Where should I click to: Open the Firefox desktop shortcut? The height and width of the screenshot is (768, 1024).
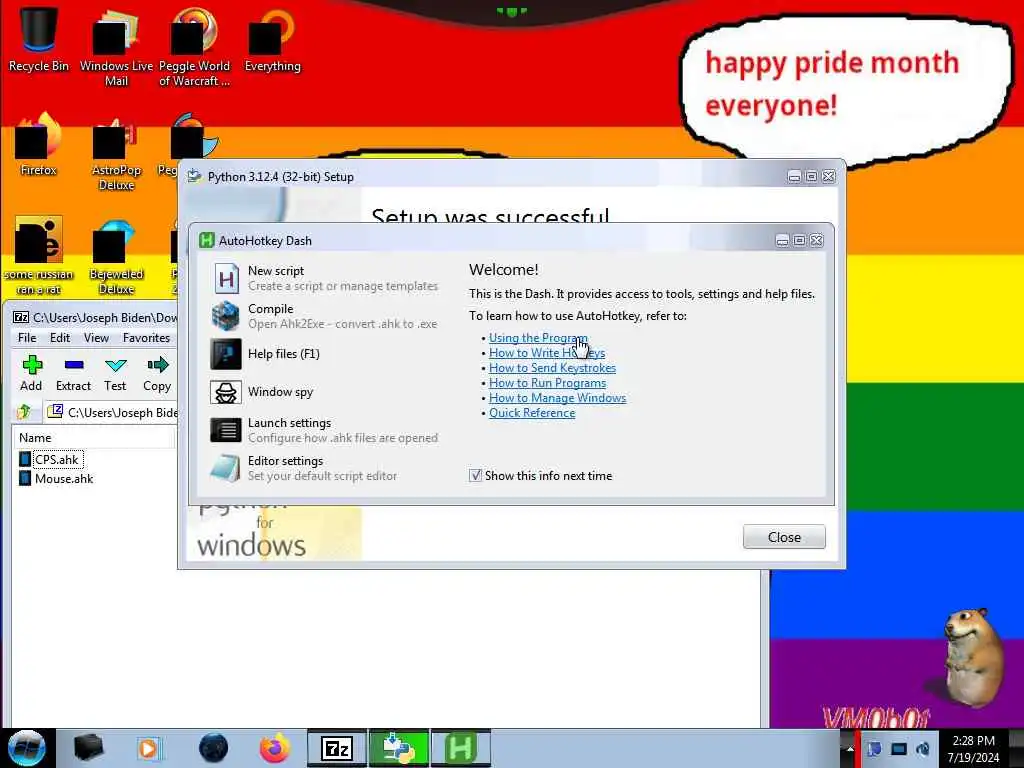tap(39, 145)
